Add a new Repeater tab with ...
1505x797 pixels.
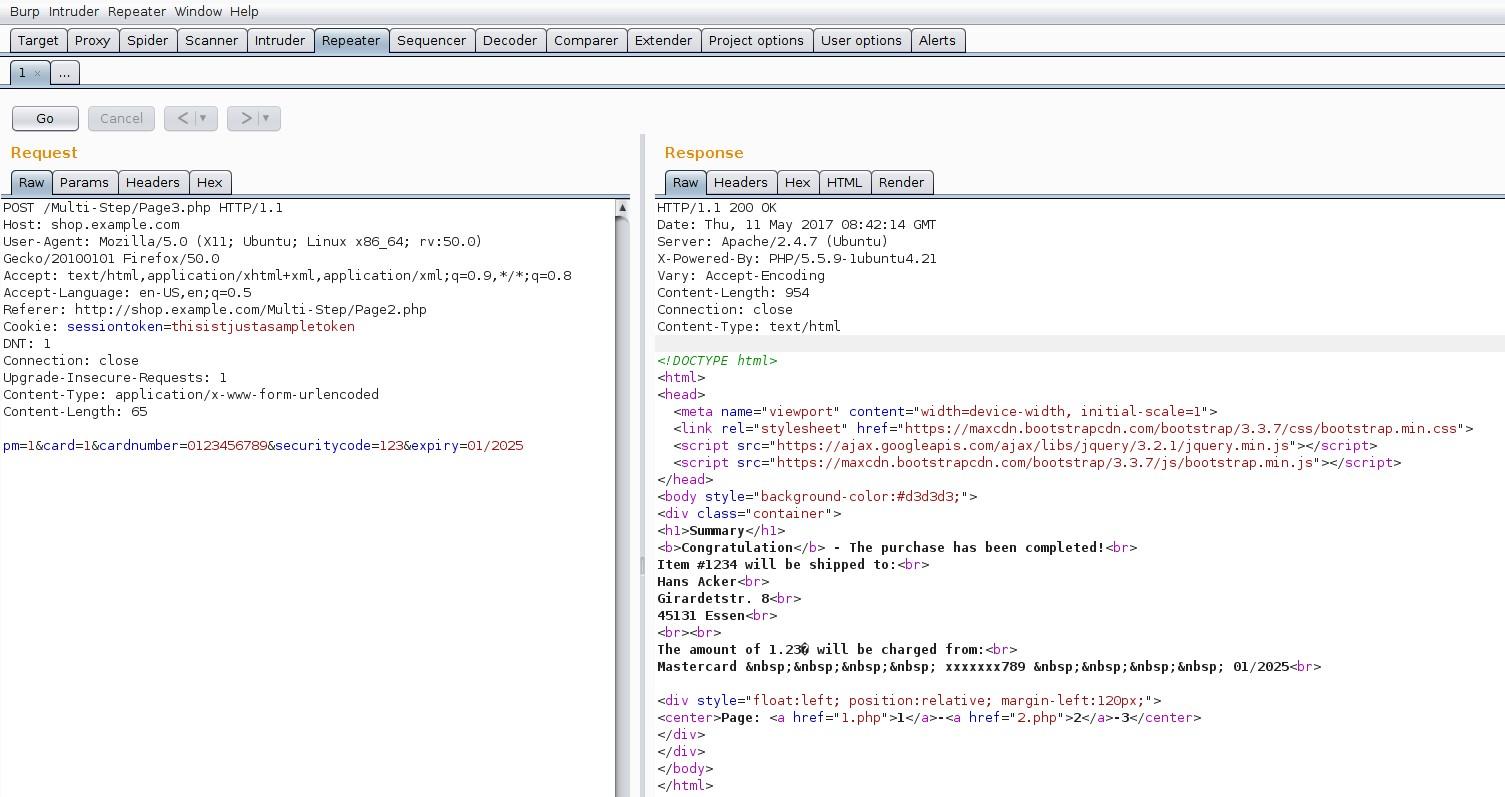point(64,73)
